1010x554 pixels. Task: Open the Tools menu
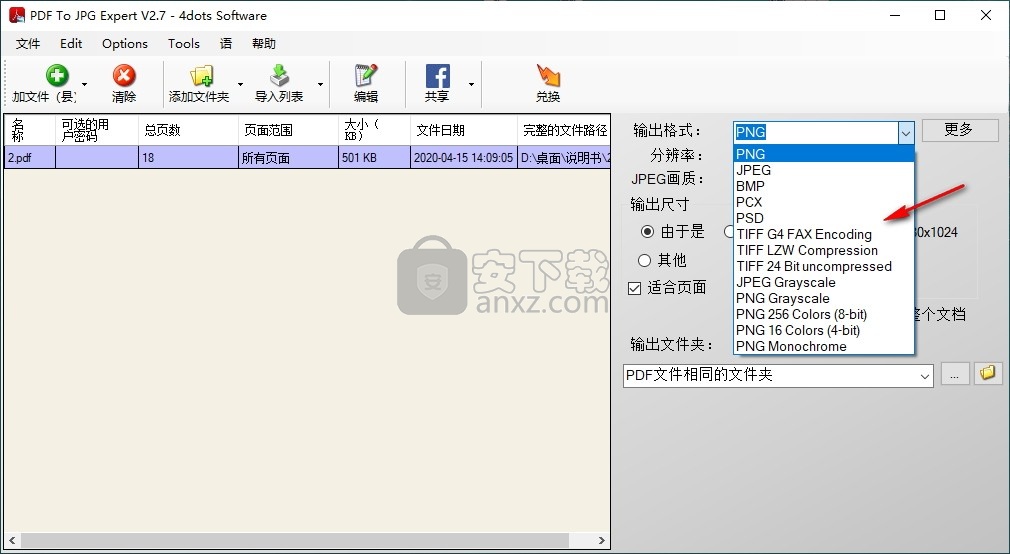184,44
